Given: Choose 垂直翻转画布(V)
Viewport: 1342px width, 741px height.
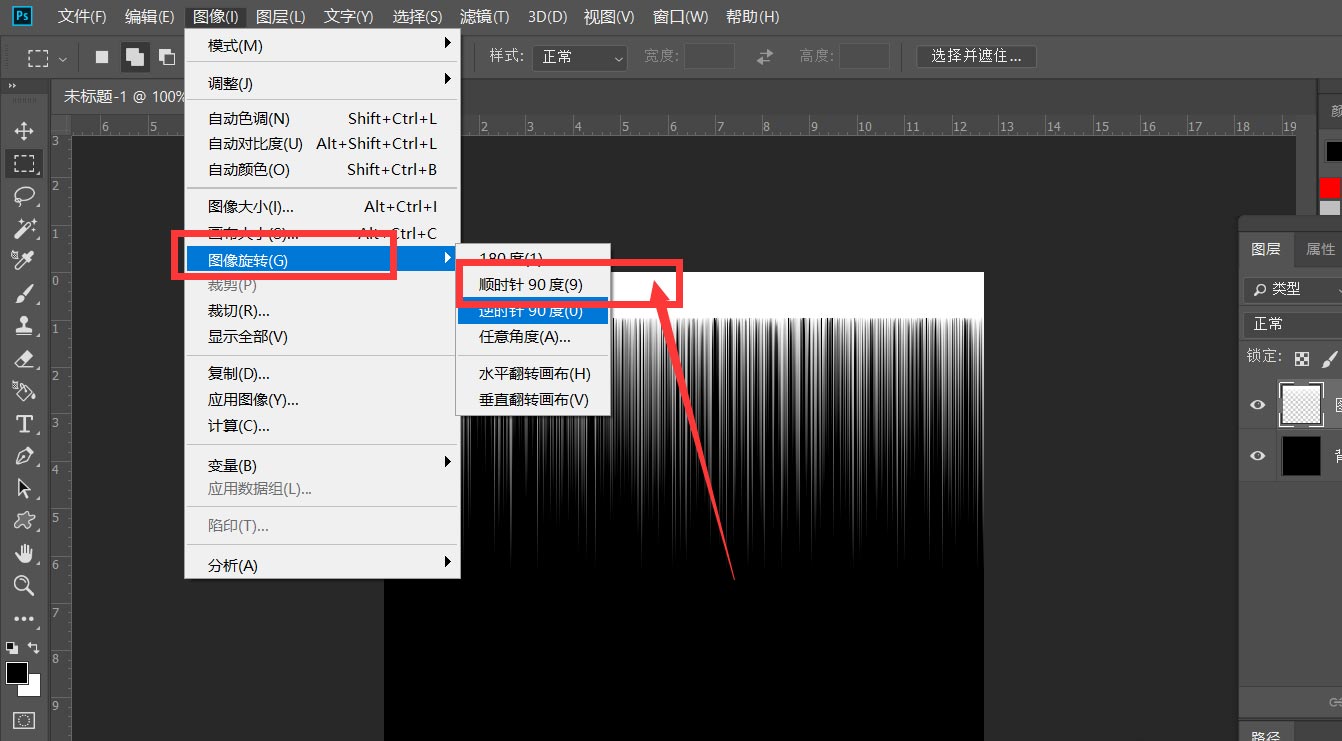Looking at the screenshot, I should coord(533,399).
